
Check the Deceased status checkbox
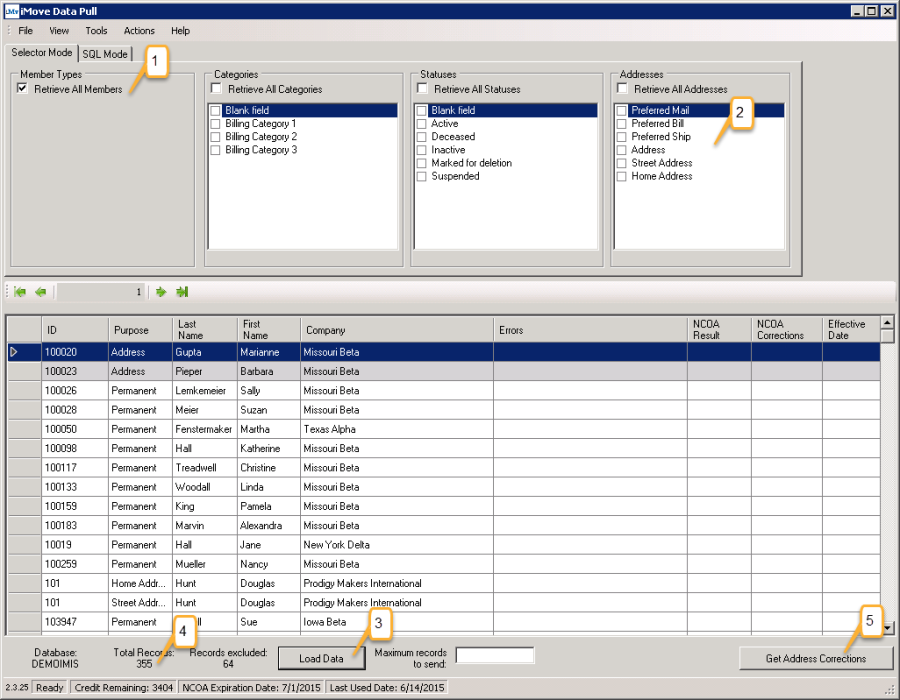tap(422, 137)
